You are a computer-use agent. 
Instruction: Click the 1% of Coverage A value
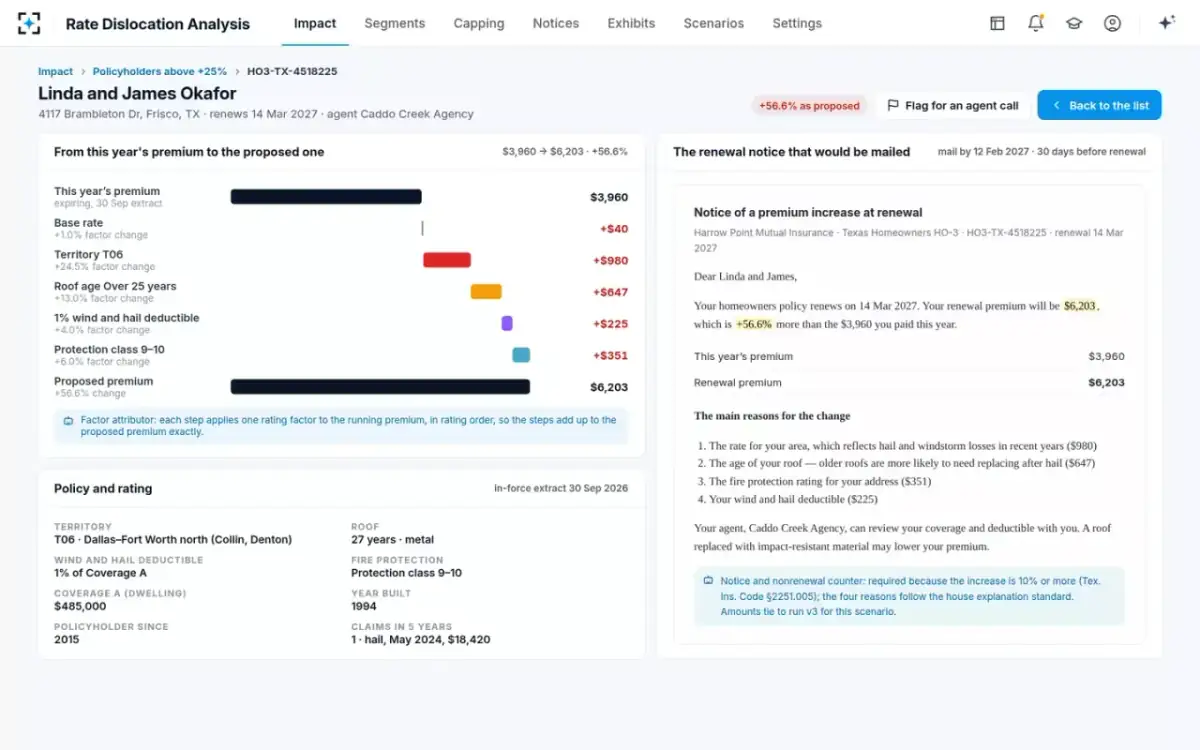coord(100,574)
